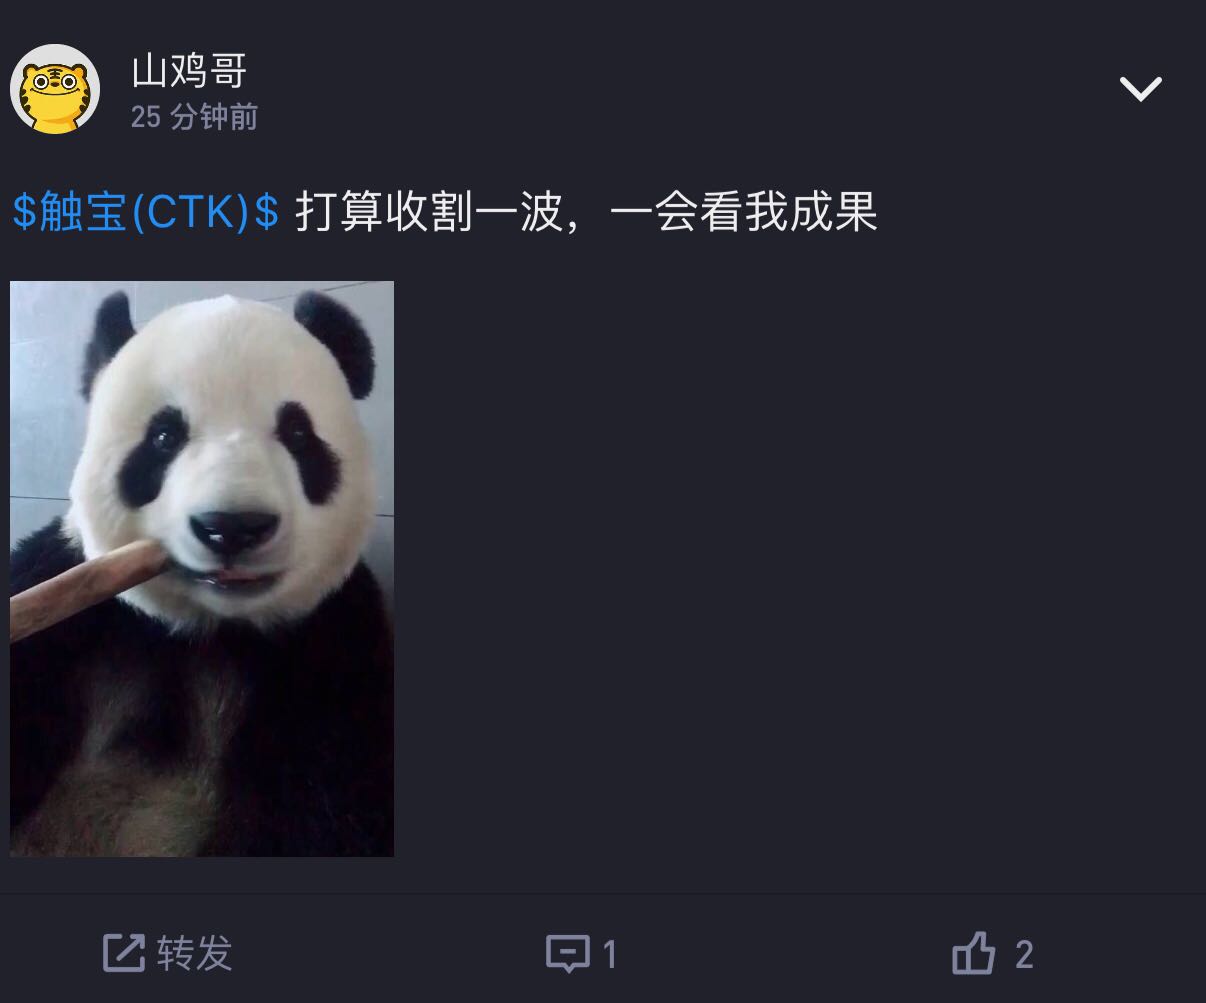Click the like count 2
Viewport: 1206px width, 1003px height.
(x=1024, y=955)
